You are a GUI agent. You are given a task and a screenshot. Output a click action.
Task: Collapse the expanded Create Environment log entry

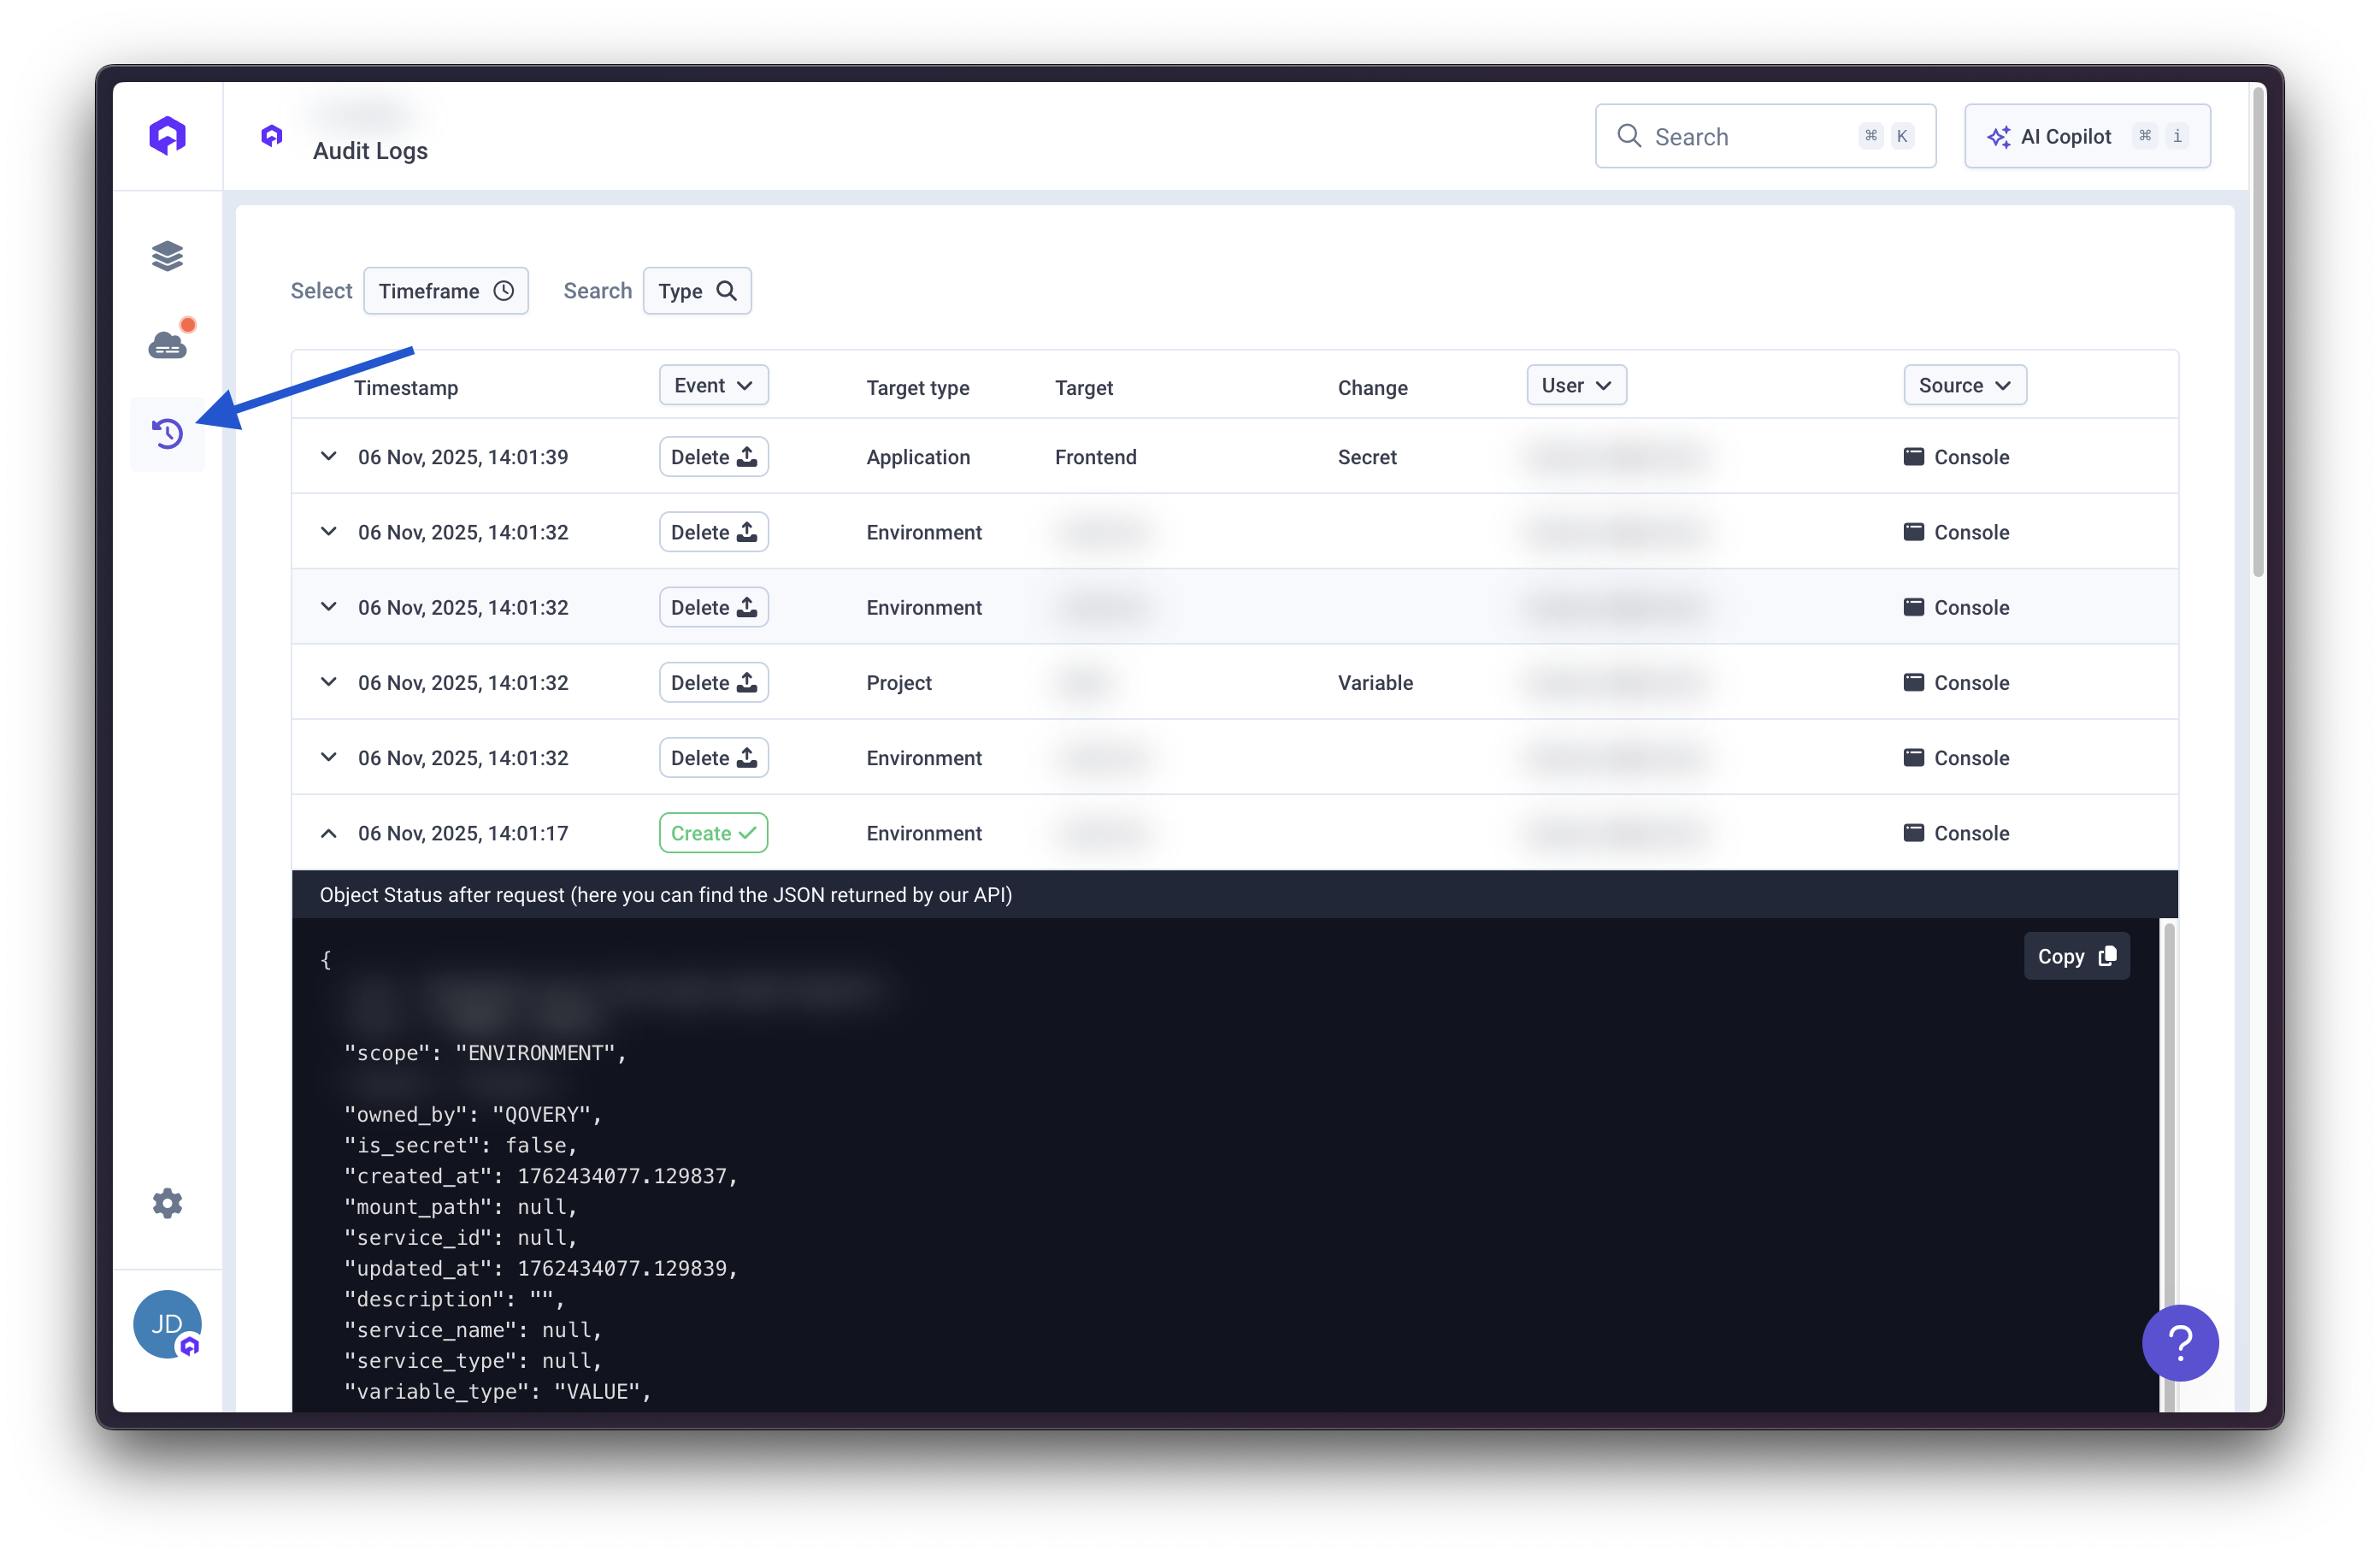click(328, 833)
